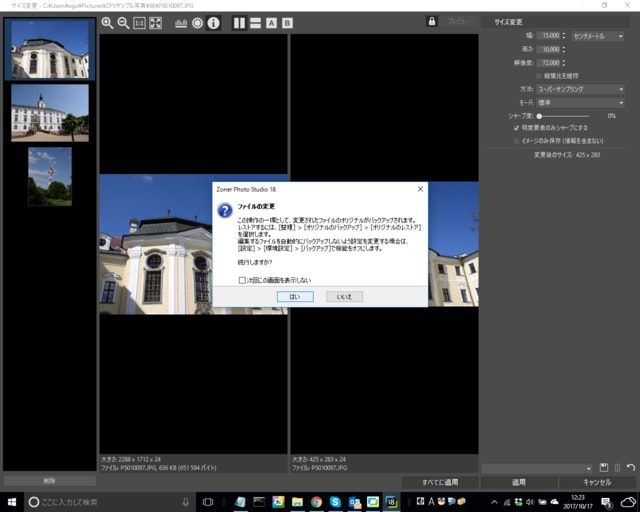
Task: Enable 縦横比を維持 aspect ratio checkbox
Action: pos(538,76)
